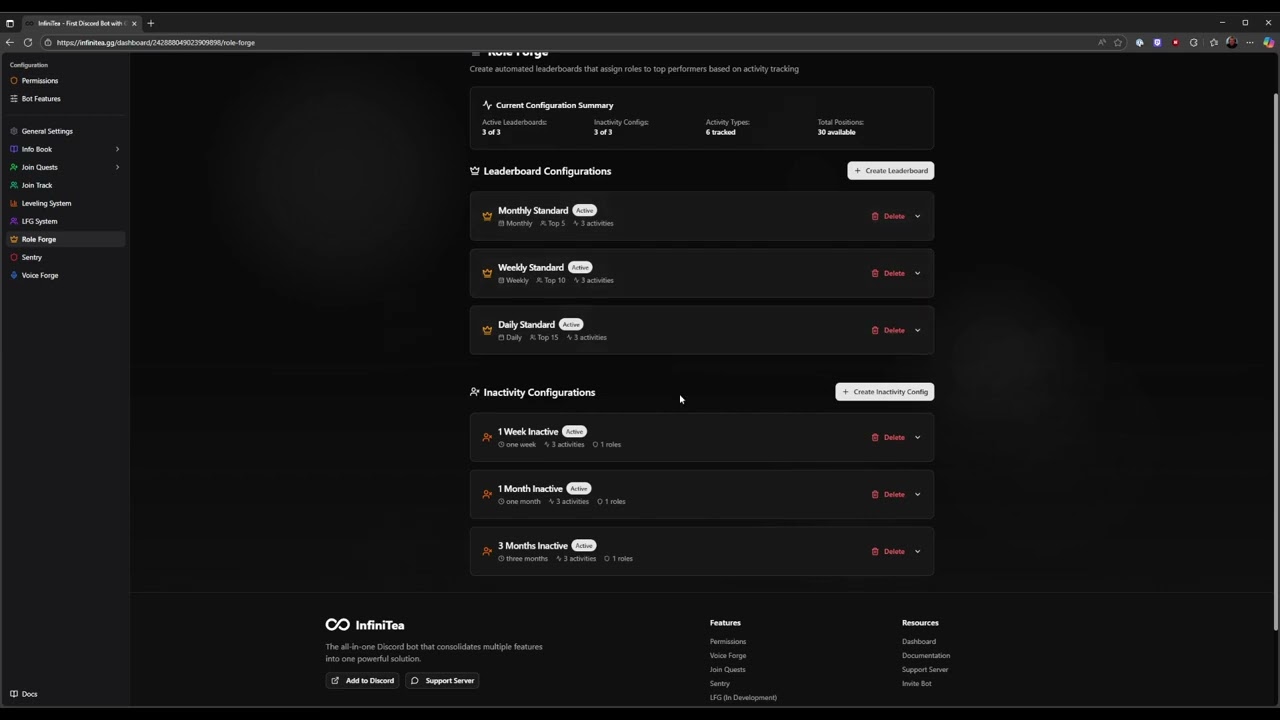Click the crown icon beside Weekly Standard

pos(487,273)
